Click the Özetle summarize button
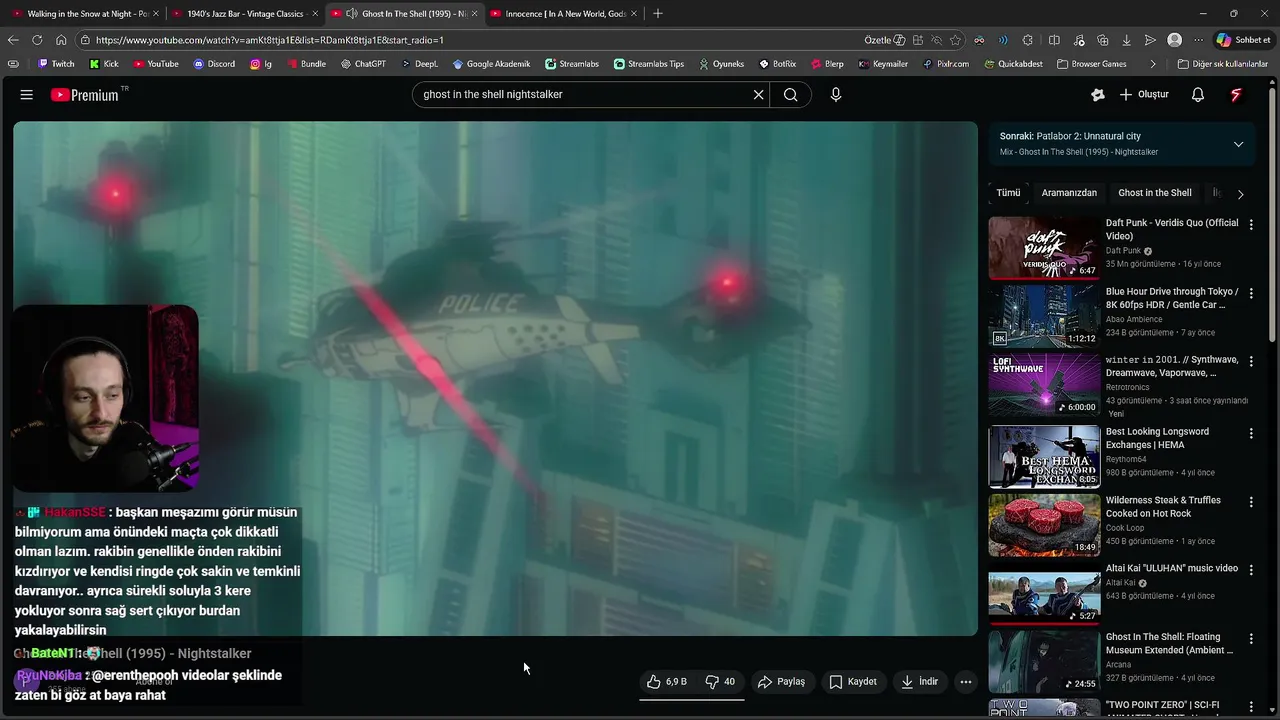Viewport: 1280px width, 720px height. click(x=884, y=40)
